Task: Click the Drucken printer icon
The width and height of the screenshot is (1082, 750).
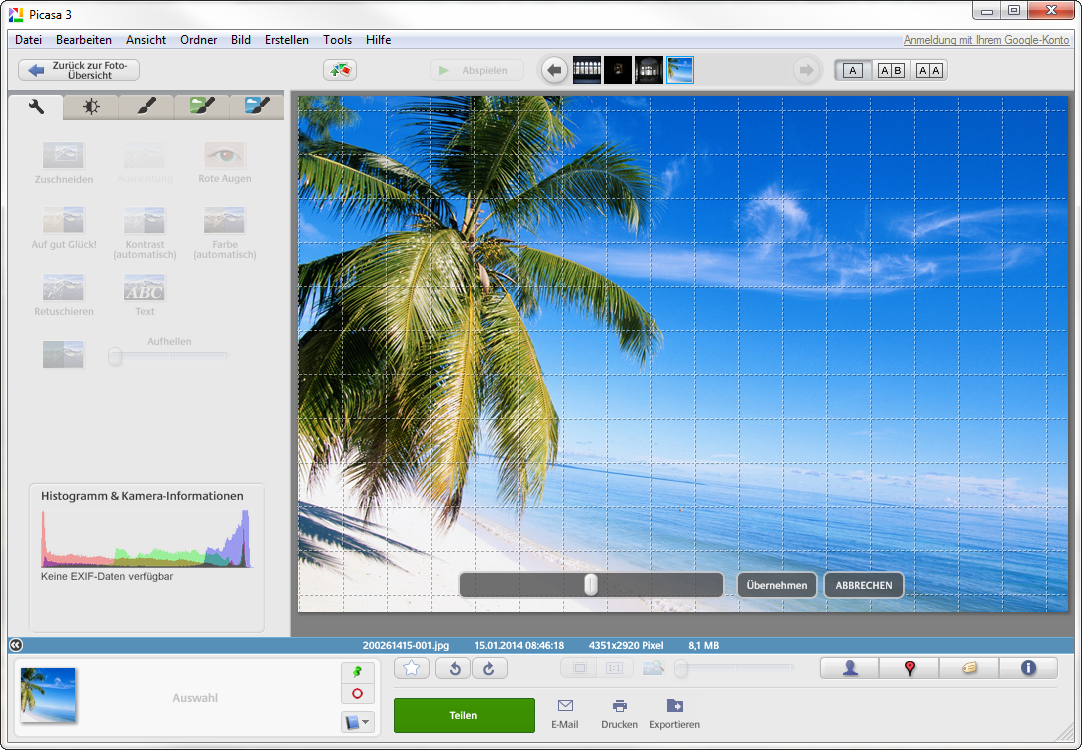Action: 620,706
